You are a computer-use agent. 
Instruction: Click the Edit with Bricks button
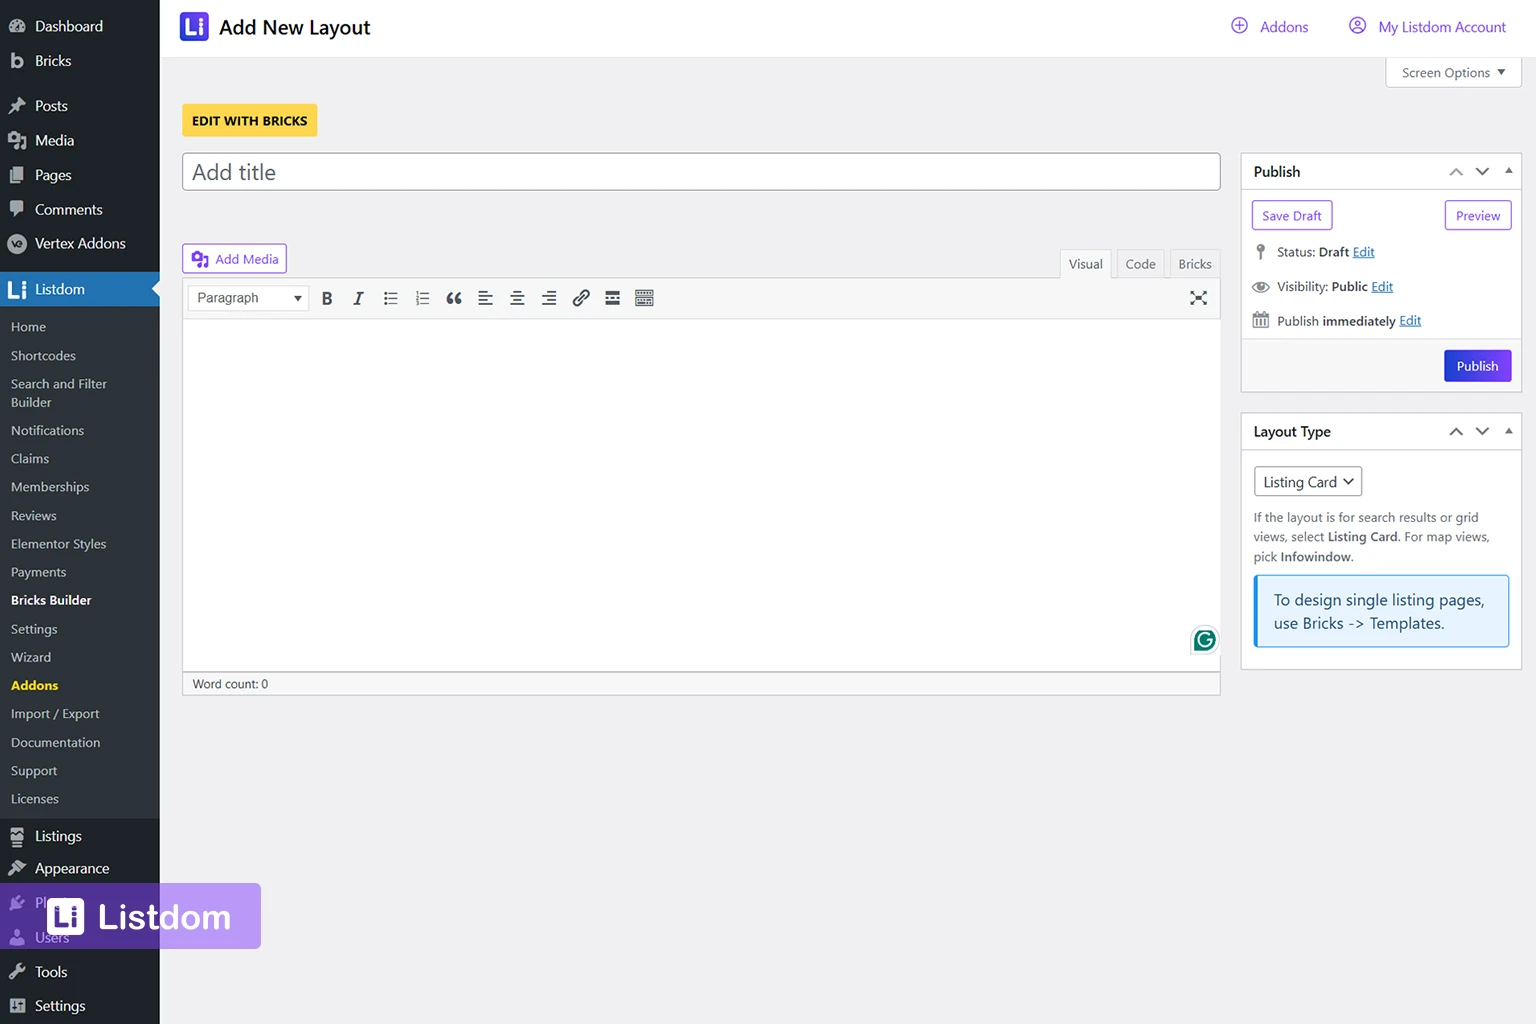250,121
